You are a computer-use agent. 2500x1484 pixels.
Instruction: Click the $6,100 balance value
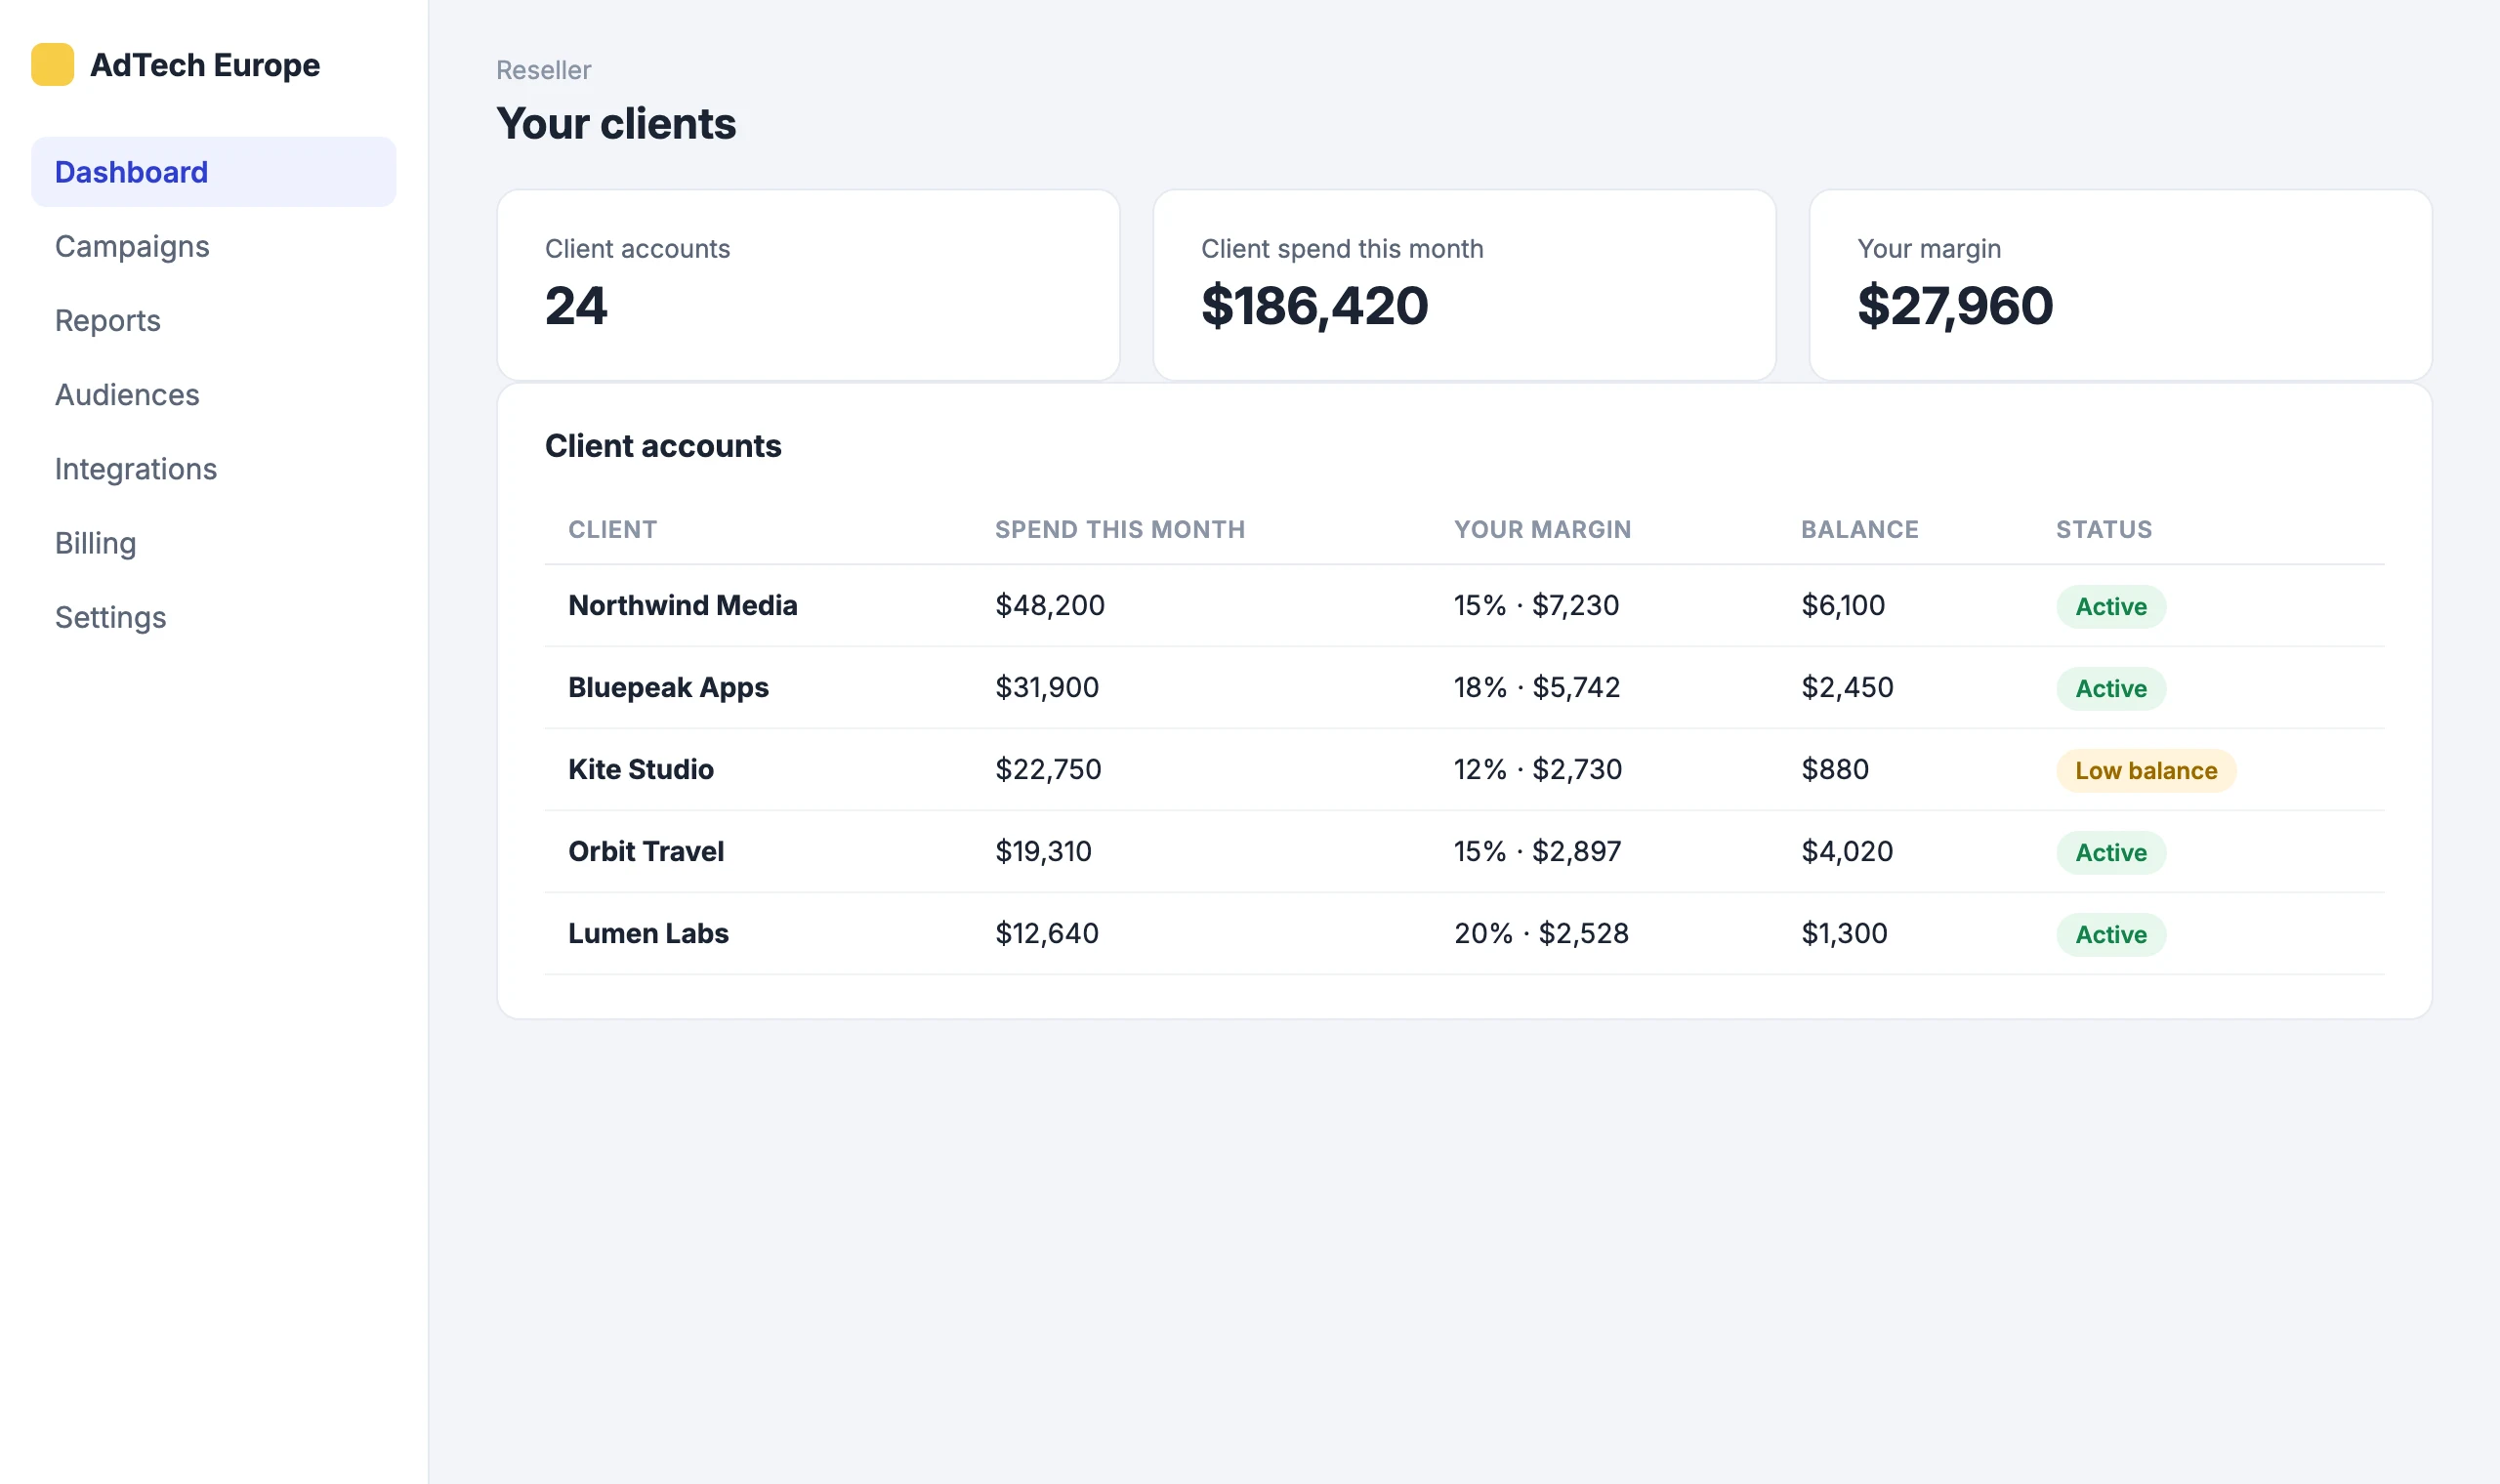point(1843,605)
